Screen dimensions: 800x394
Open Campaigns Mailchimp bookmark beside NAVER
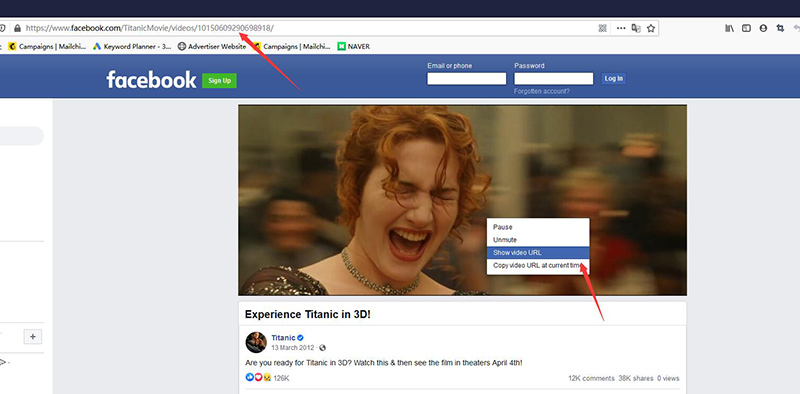(292, 46)
